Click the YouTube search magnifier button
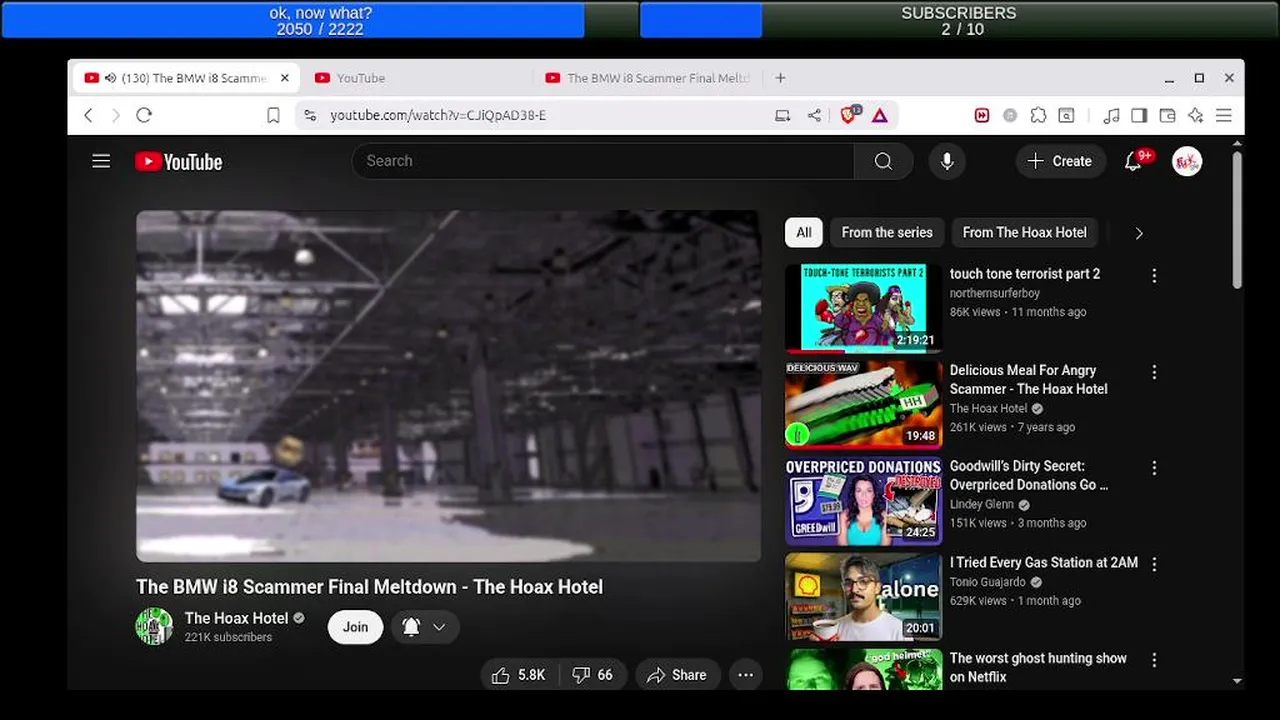This screenshot has width=1280, height=720. point(883,161)
